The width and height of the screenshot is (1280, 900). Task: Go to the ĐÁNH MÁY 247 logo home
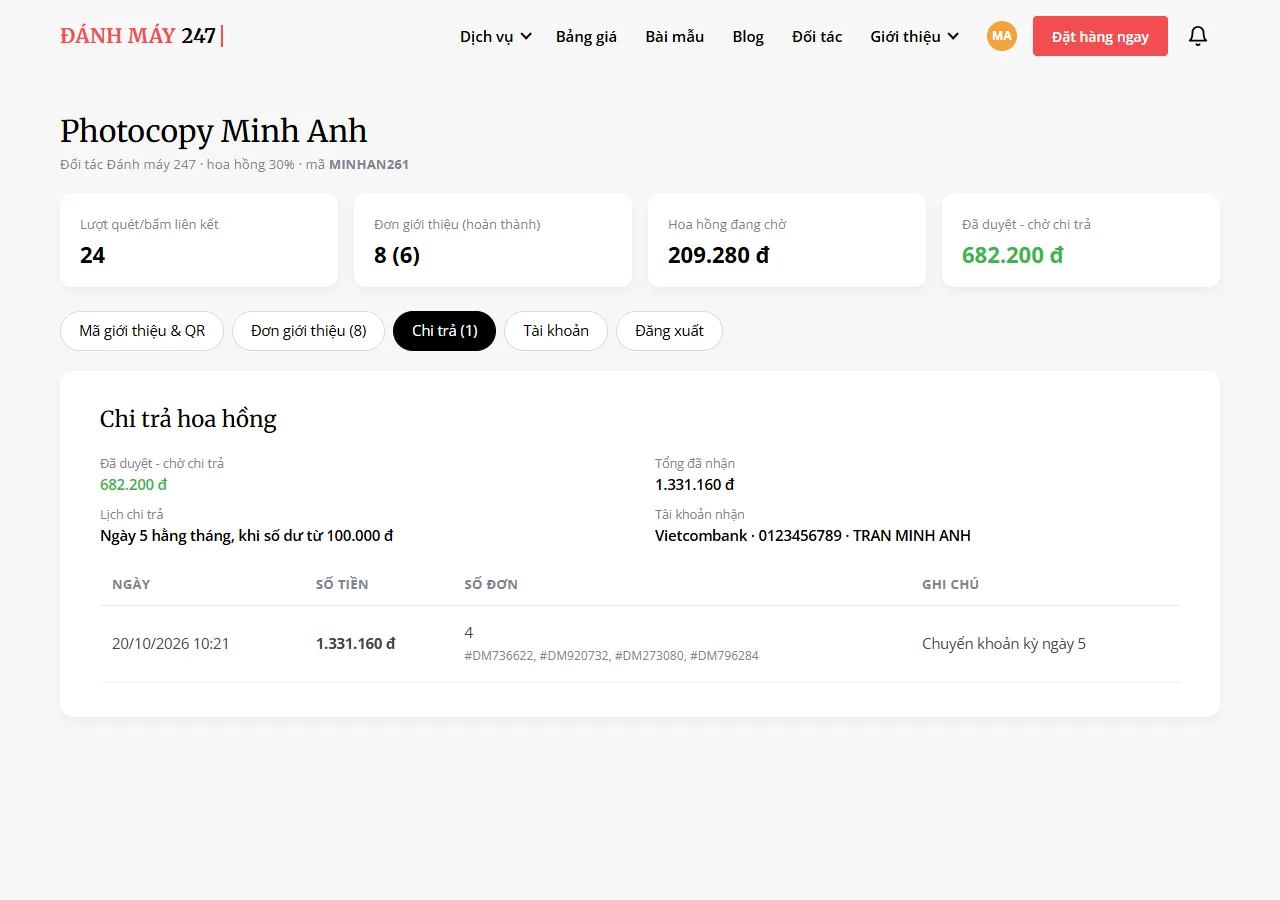[142, 36]
